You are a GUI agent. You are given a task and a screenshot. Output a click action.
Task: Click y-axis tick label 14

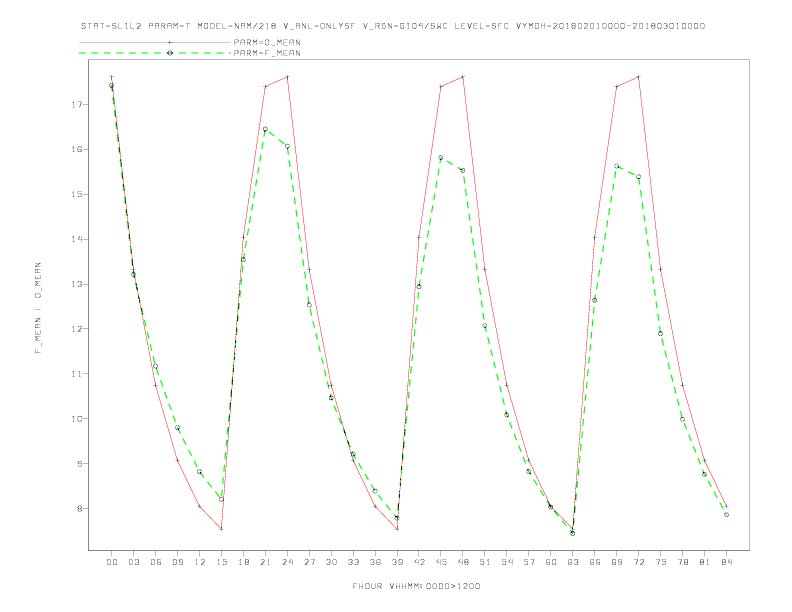click(77, 239)
